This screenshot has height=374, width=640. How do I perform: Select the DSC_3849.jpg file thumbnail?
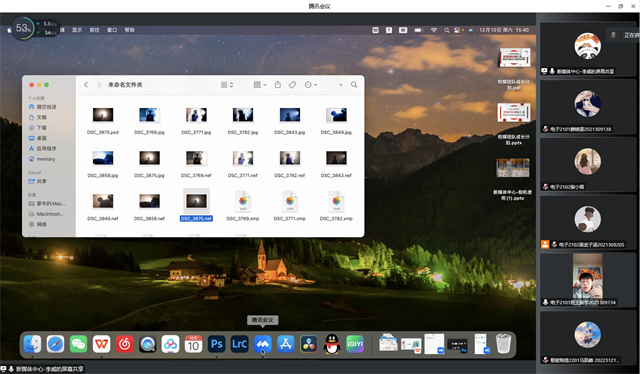pyautogui.click(x=336, y=116)
